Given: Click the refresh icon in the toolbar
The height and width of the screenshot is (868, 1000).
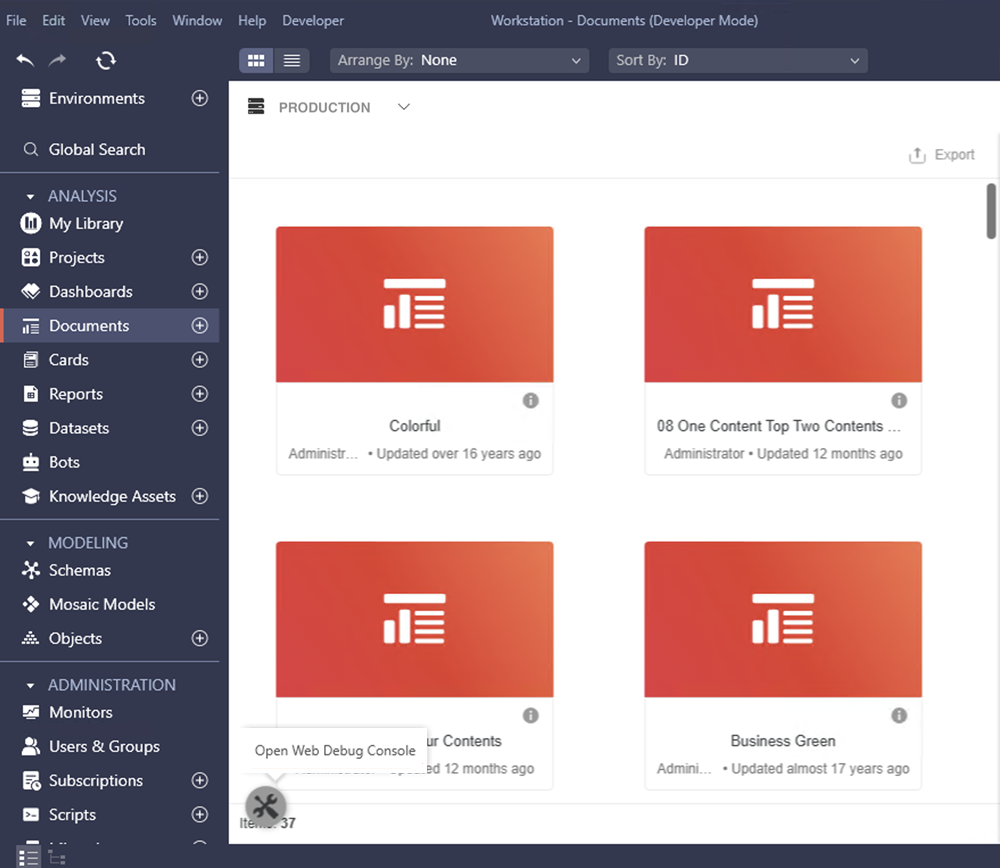Looking at the screenshot, I should (106, 61).
